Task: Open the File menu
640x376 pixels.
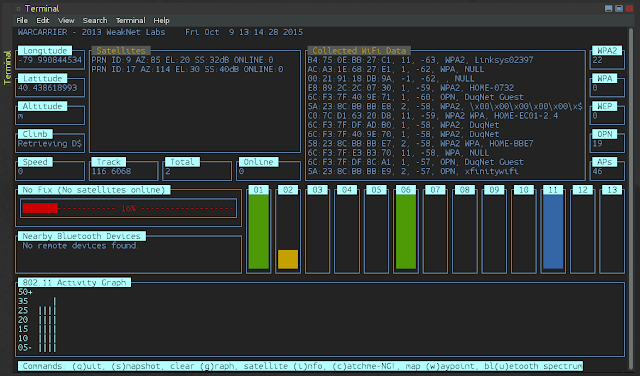Action: tap(22, 20)
